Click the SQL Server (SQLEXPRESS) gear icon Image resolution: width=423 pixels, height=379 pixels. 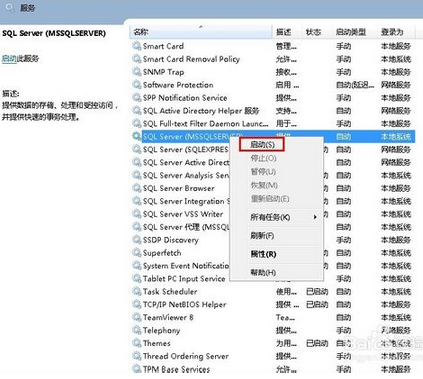pos(137,149)
